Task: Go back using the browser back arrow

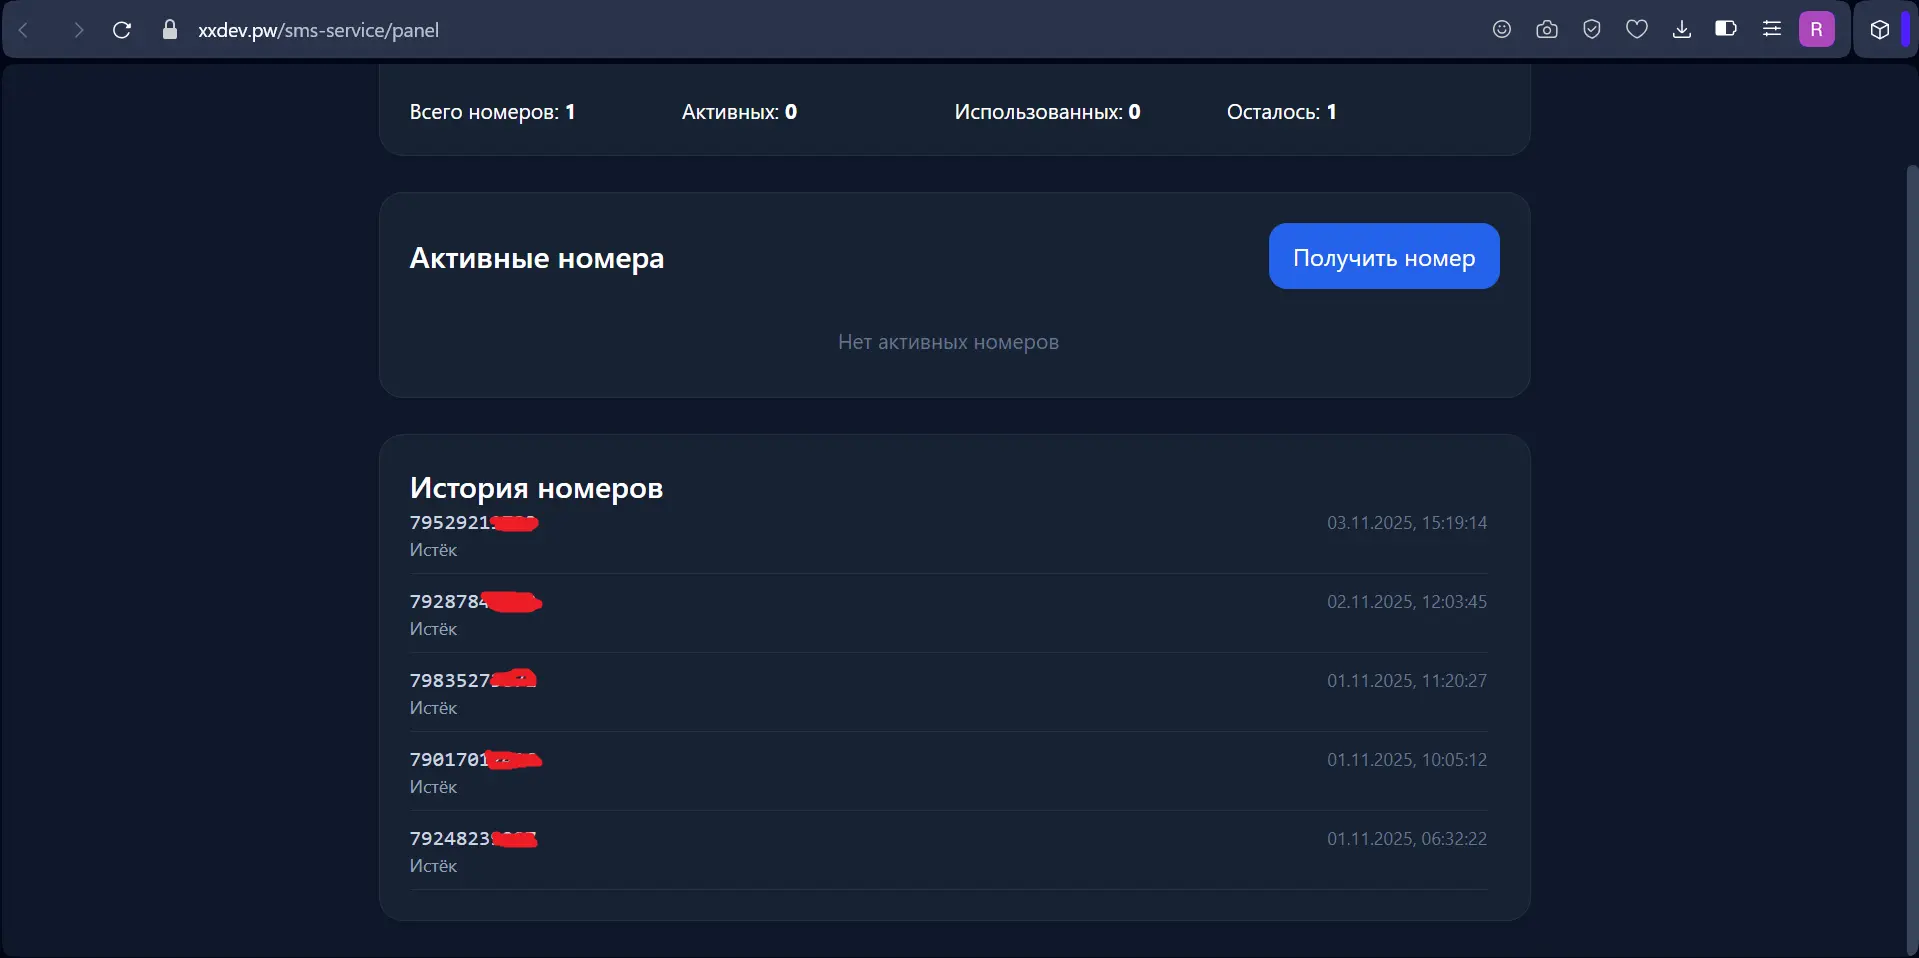Action: [x=24, y=30]
